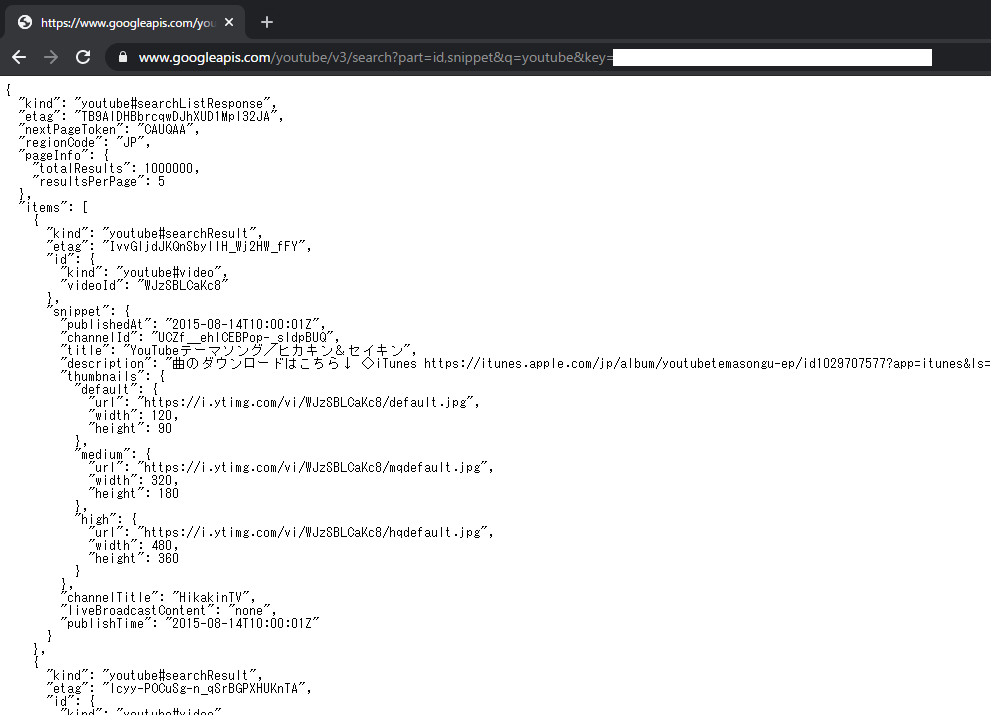Click the publishedAt value 2015-08-14T10:00:01Z
The height and width of the screenshot is (715, 991).
241,325
